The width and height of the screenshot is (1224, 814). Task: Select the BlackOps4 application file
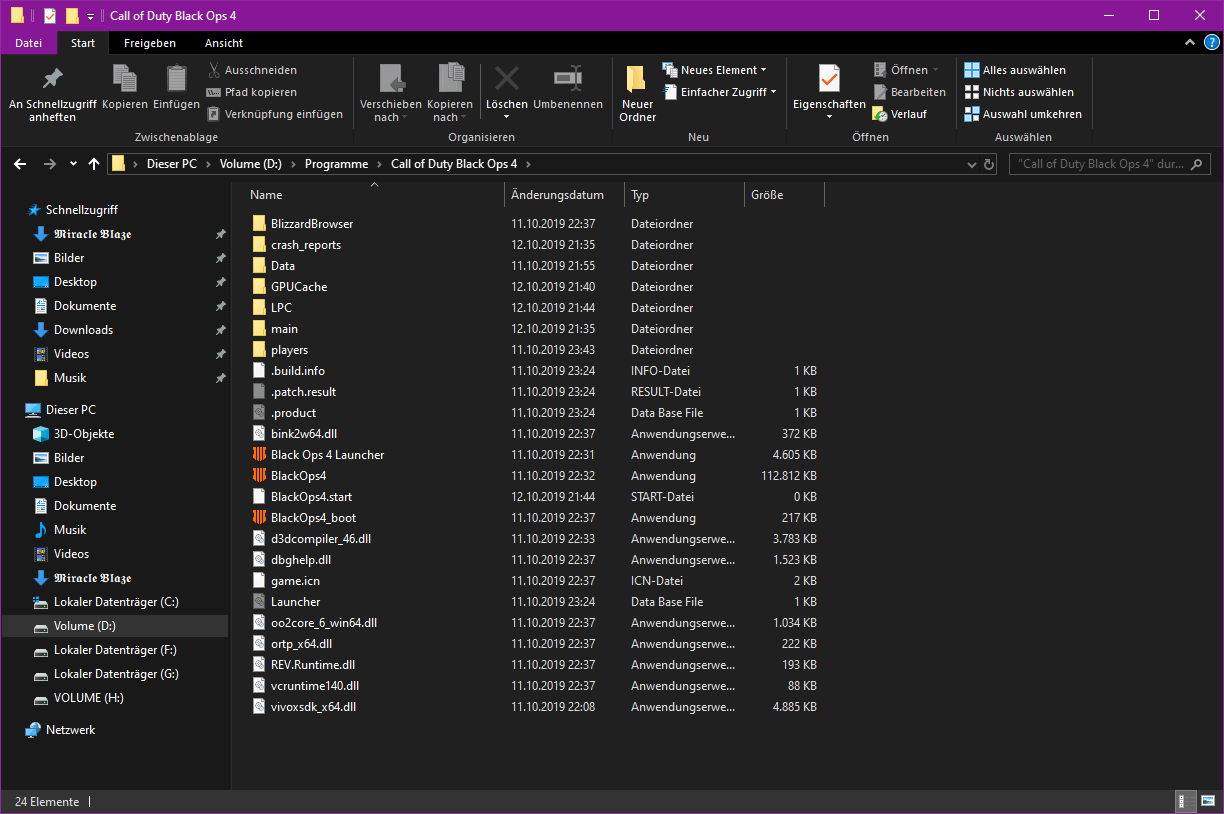tap(298, 476)
